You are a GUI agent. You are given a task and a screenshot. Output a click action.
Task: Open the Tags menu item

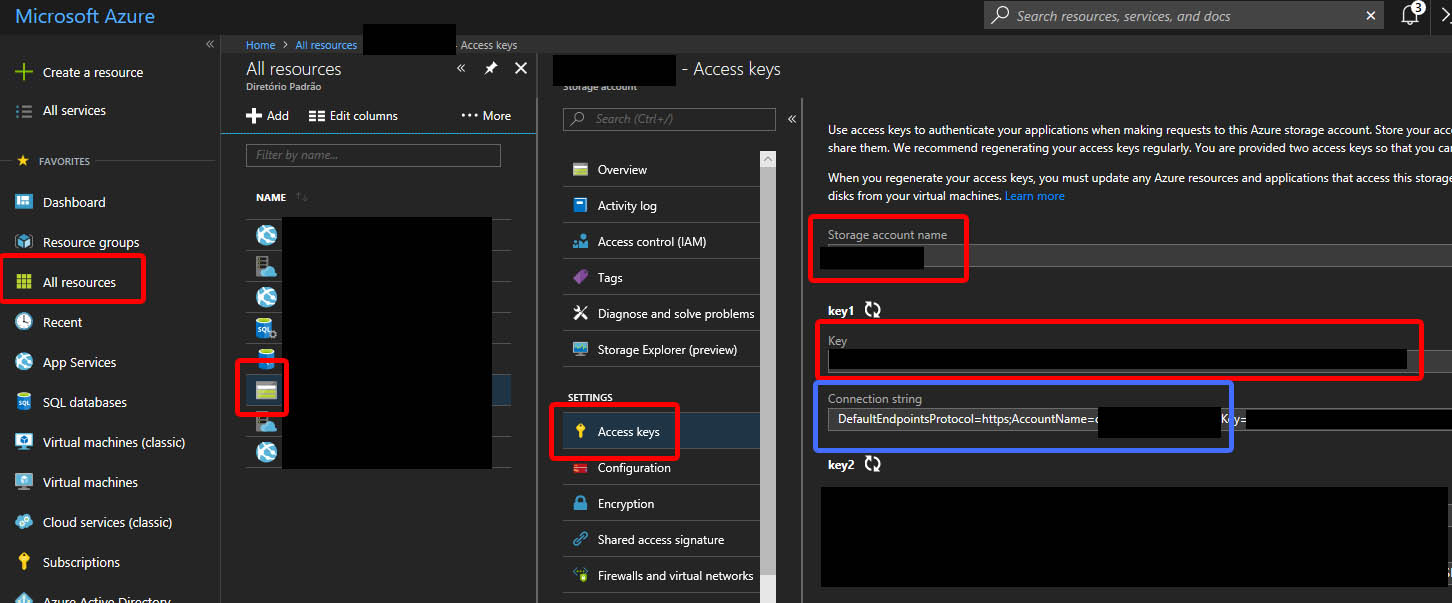coord(660,278)
